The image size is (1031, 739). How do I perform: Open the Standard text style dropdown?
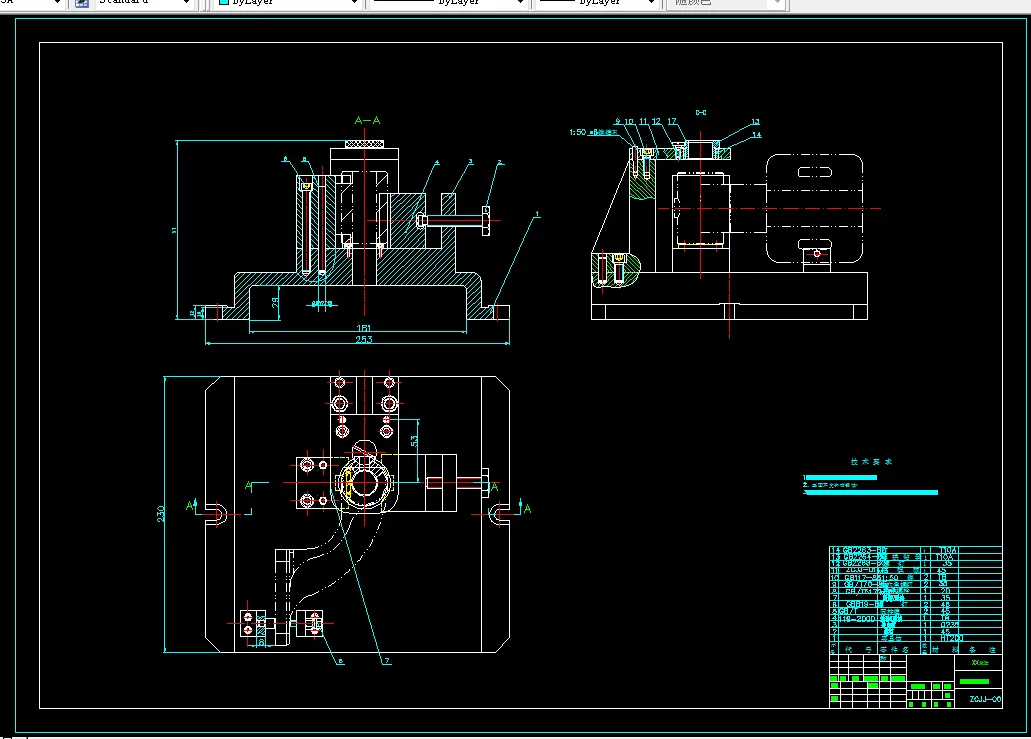click(x=144, y=2)
